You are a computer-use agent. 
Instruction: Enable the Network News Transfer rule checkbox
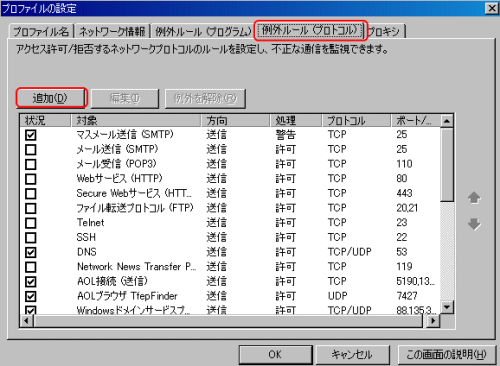click(x=31, y=267)
